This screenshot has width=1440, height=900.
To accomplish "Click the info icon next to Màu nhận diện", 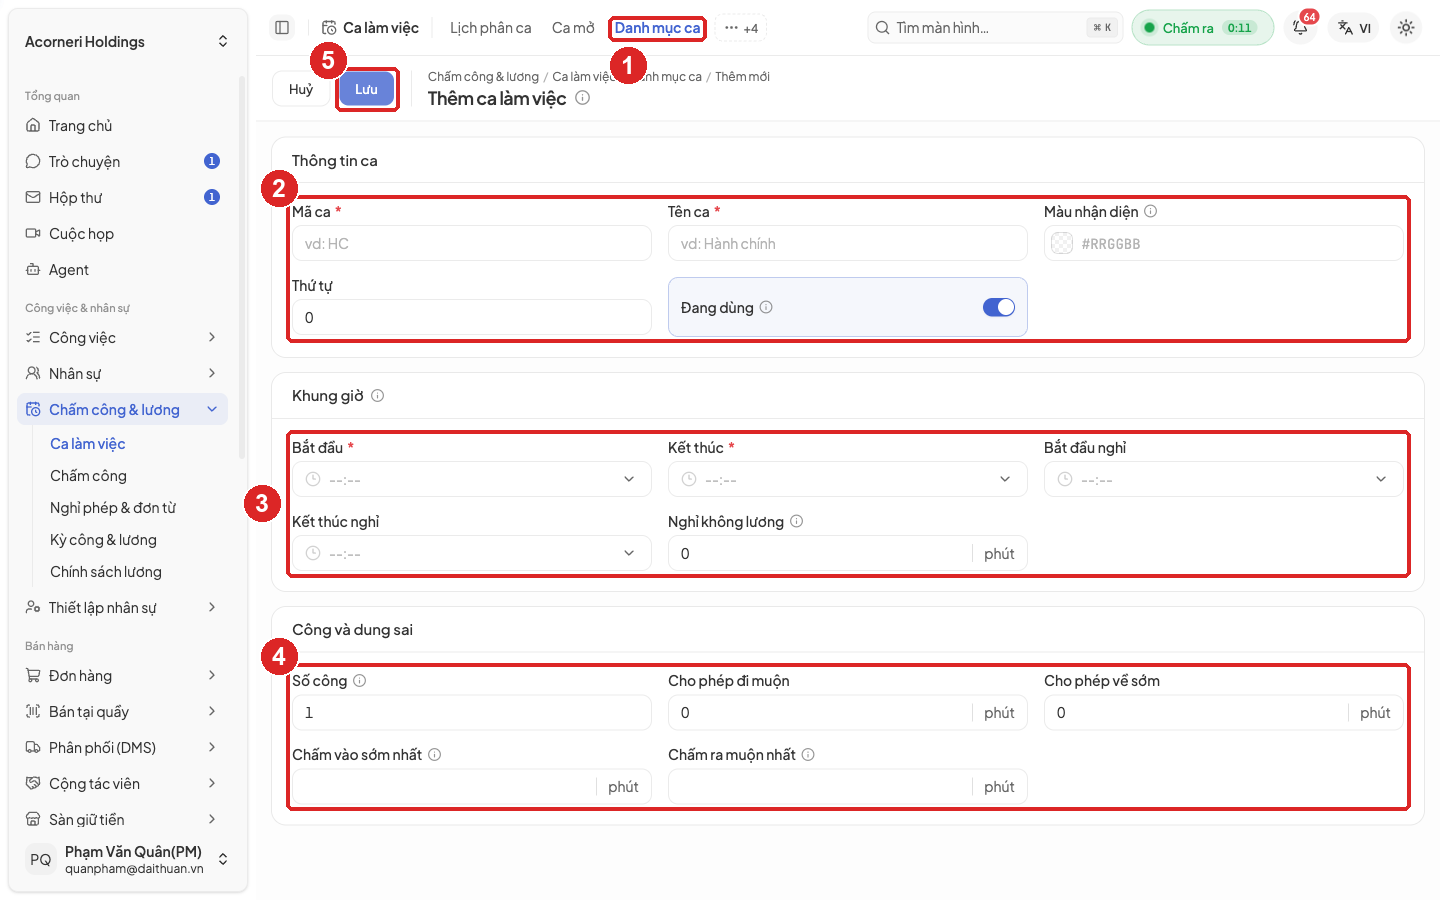I will (x=1151, y=211).
